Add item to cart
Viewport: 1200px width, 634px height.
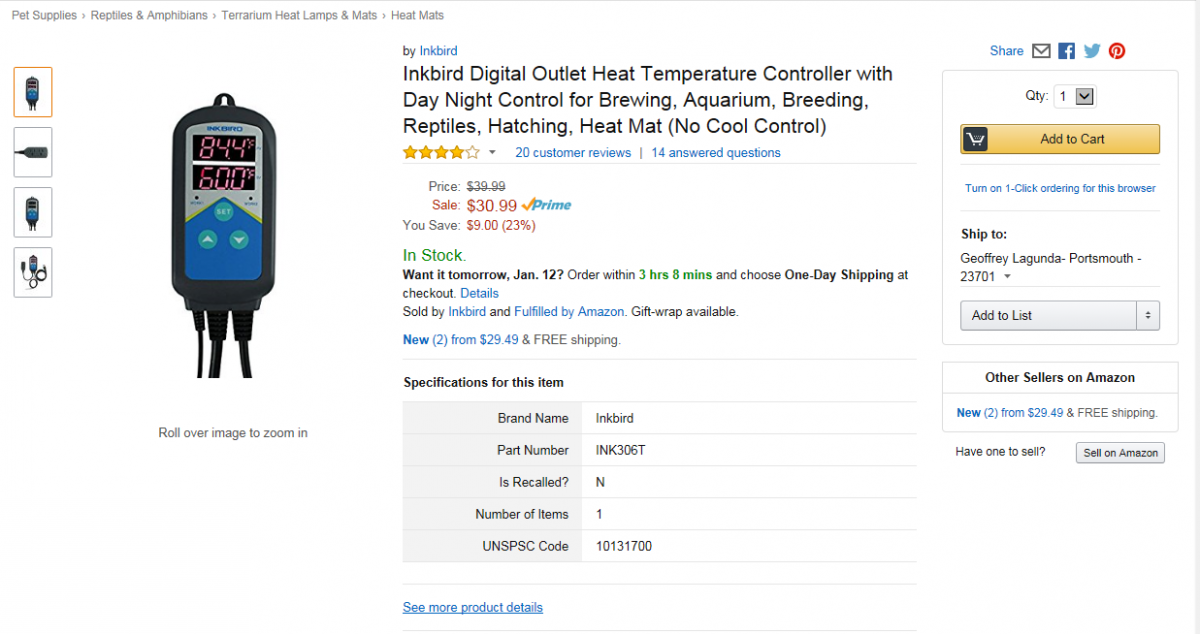coord(1060,139)
